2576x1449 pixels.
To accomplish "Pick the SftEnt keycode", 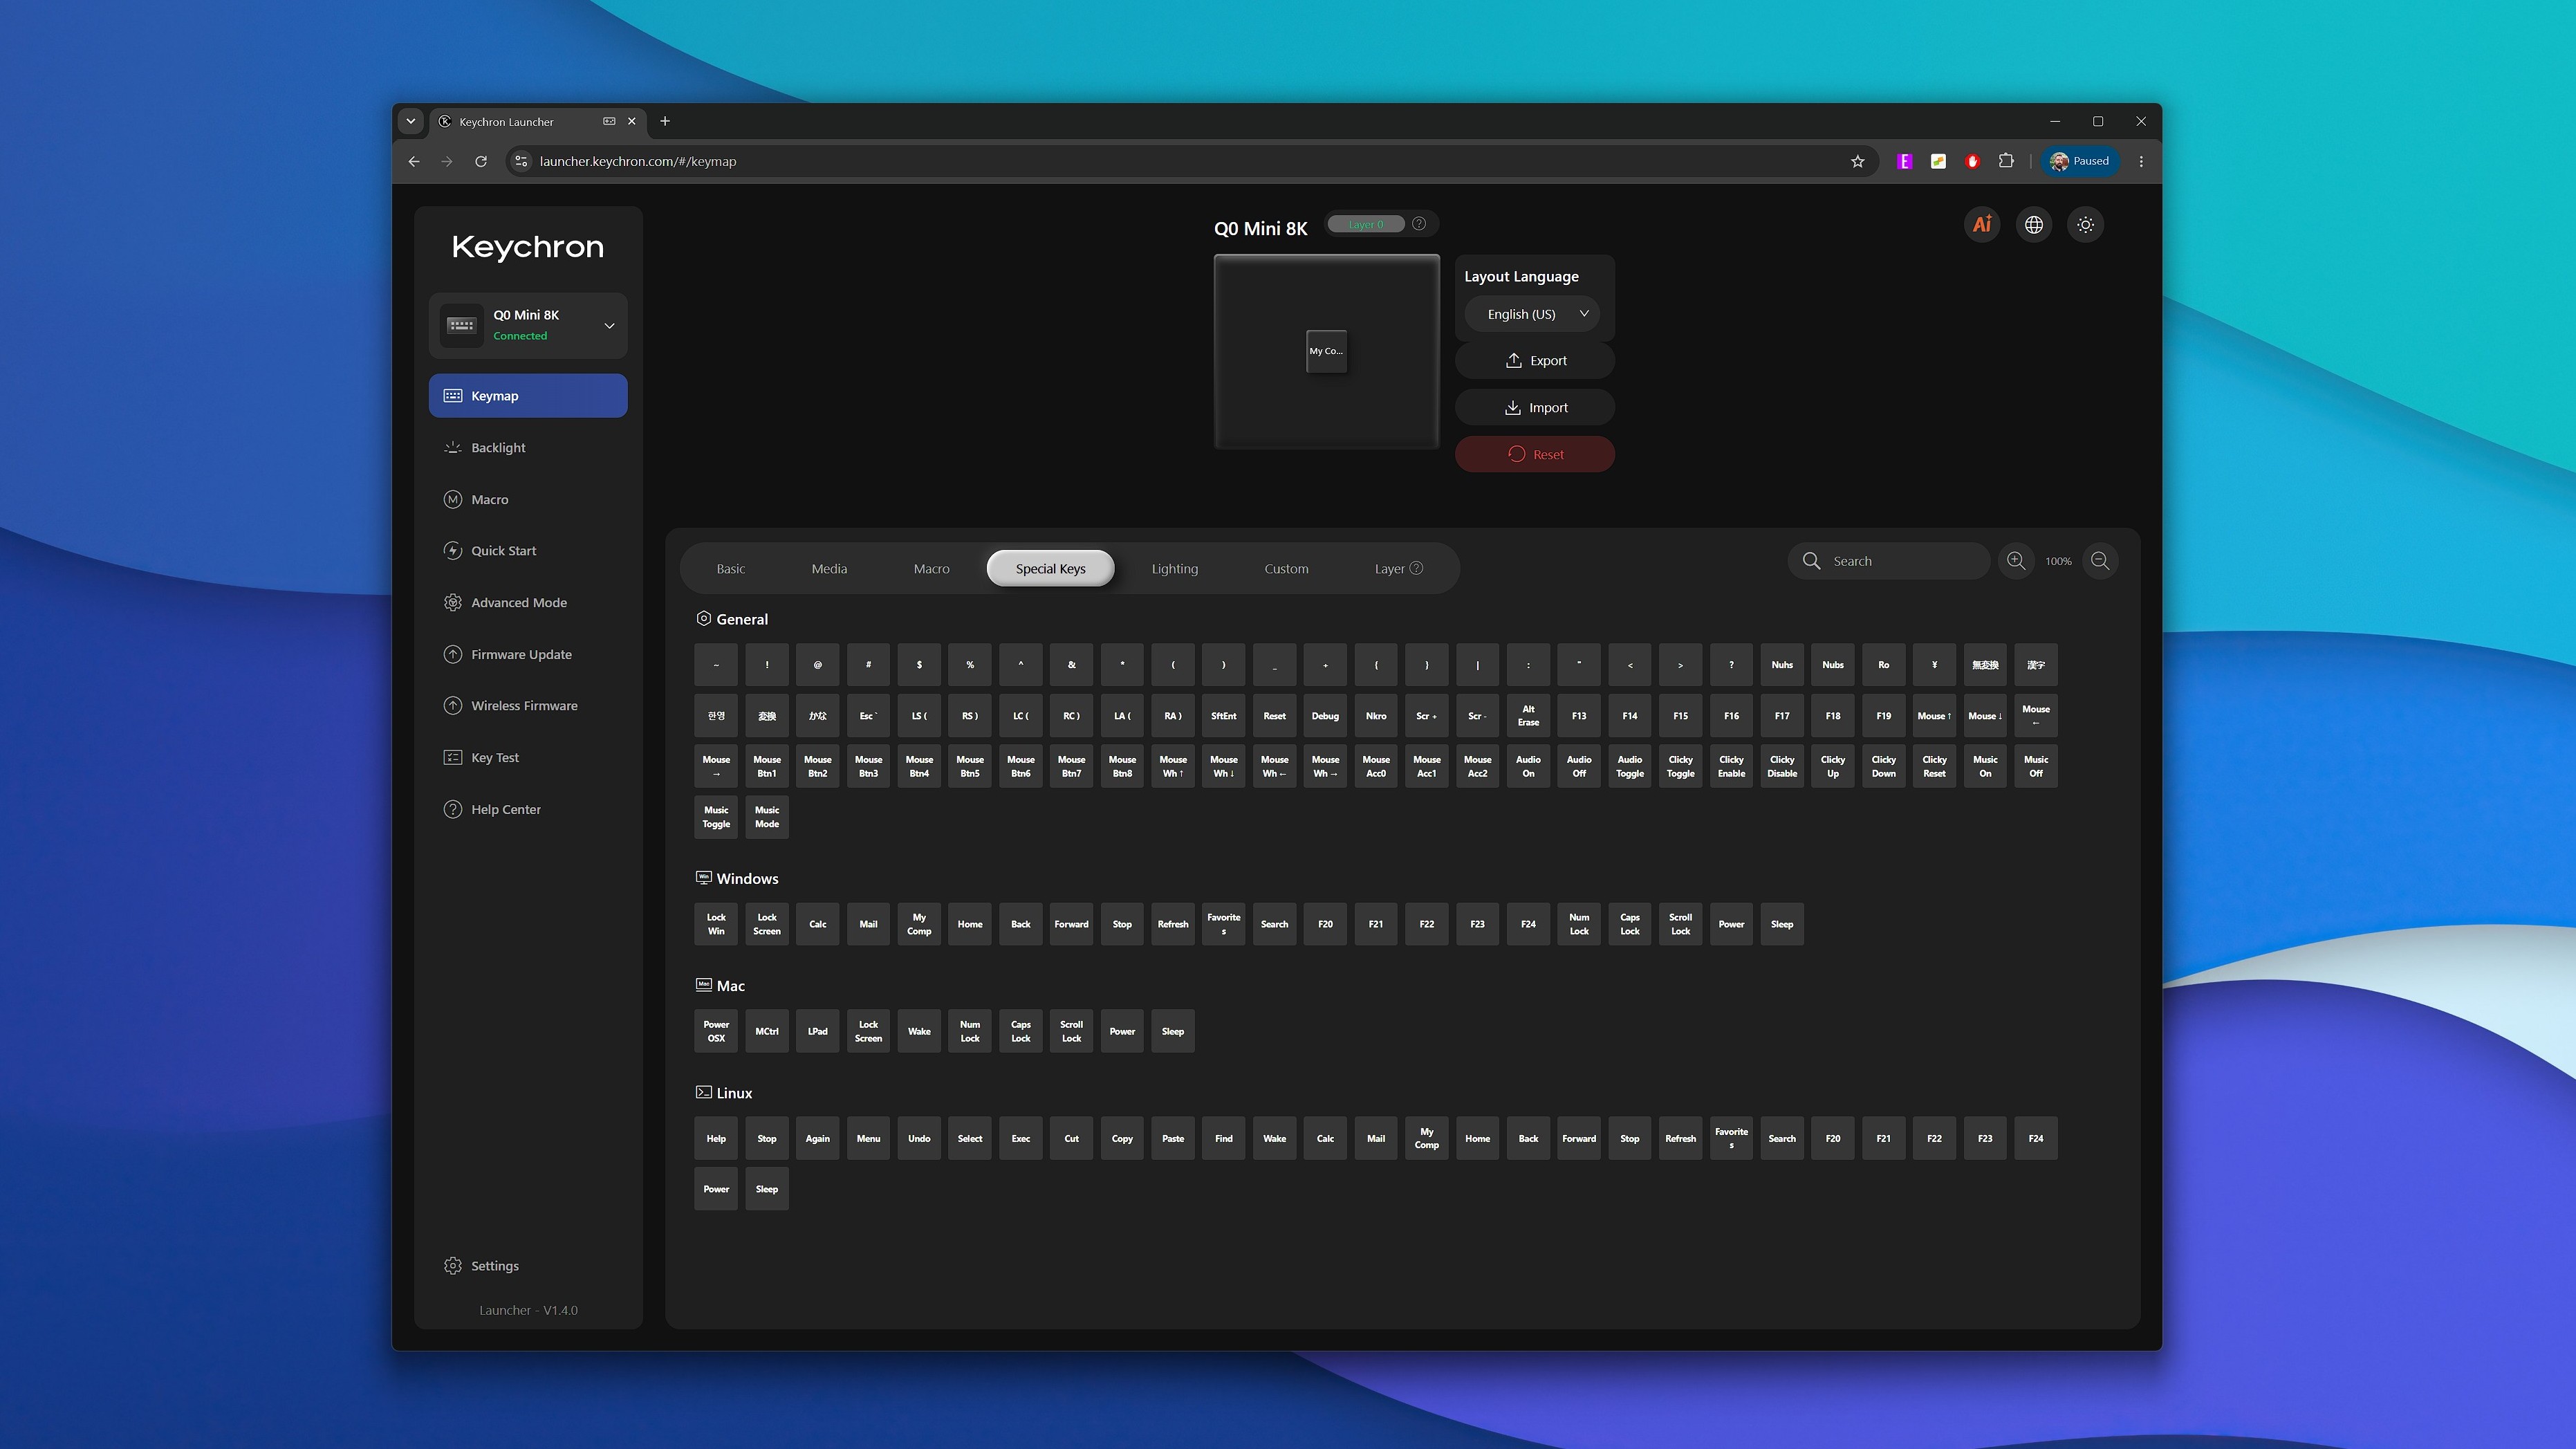I will (1223, 716).
